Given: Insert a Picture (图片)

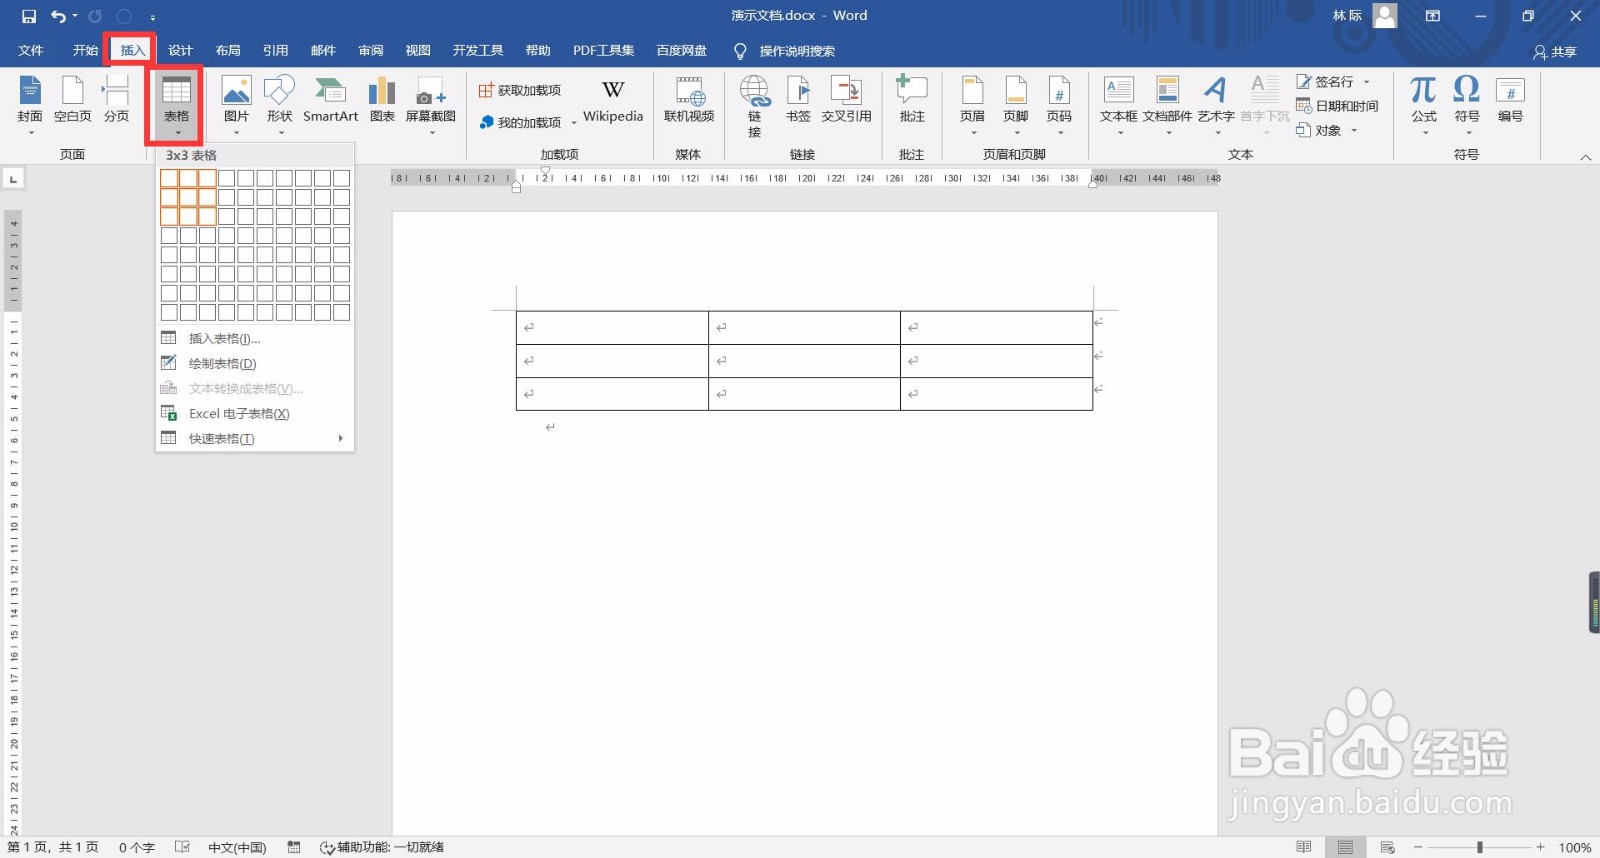Looking at the screenshot, I should (x=236, y=104).
